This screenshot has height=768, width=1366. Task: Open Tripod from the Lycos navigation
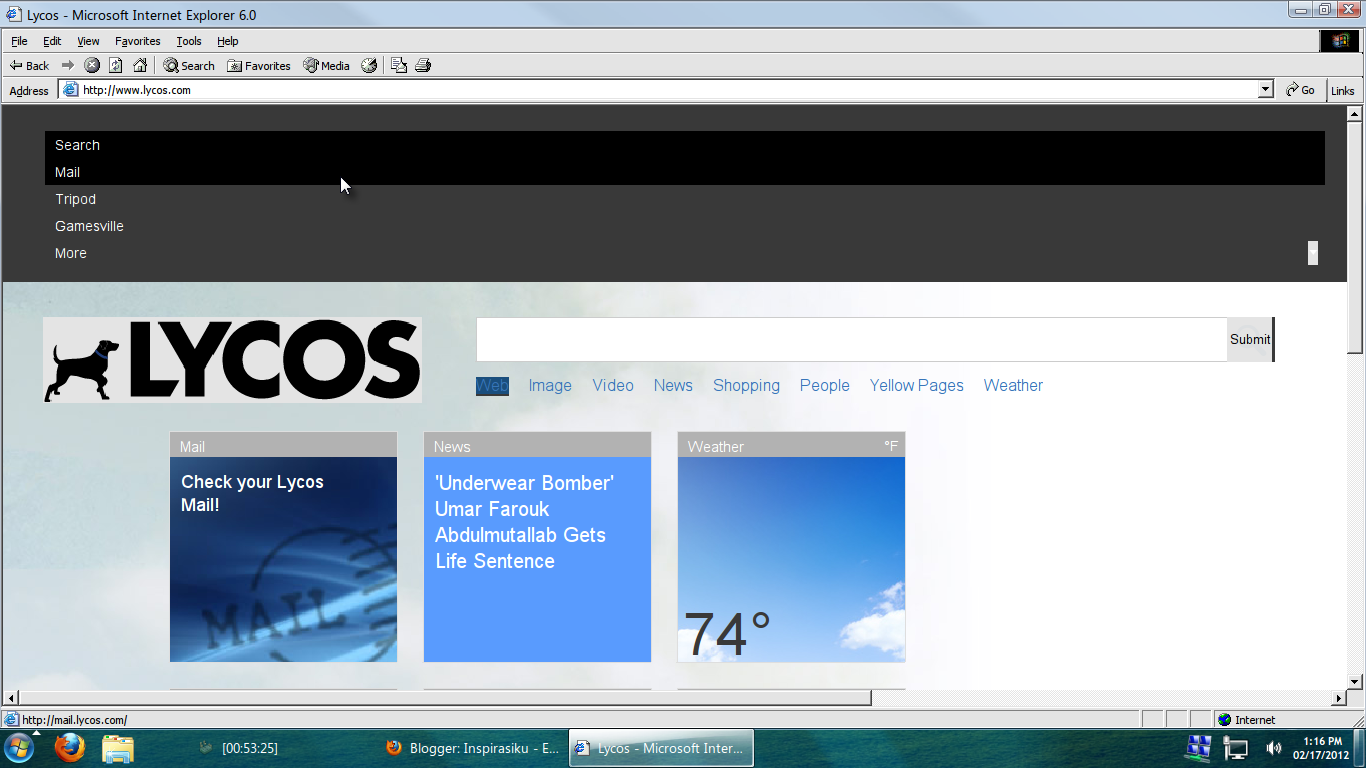click(x=75, y=199)
